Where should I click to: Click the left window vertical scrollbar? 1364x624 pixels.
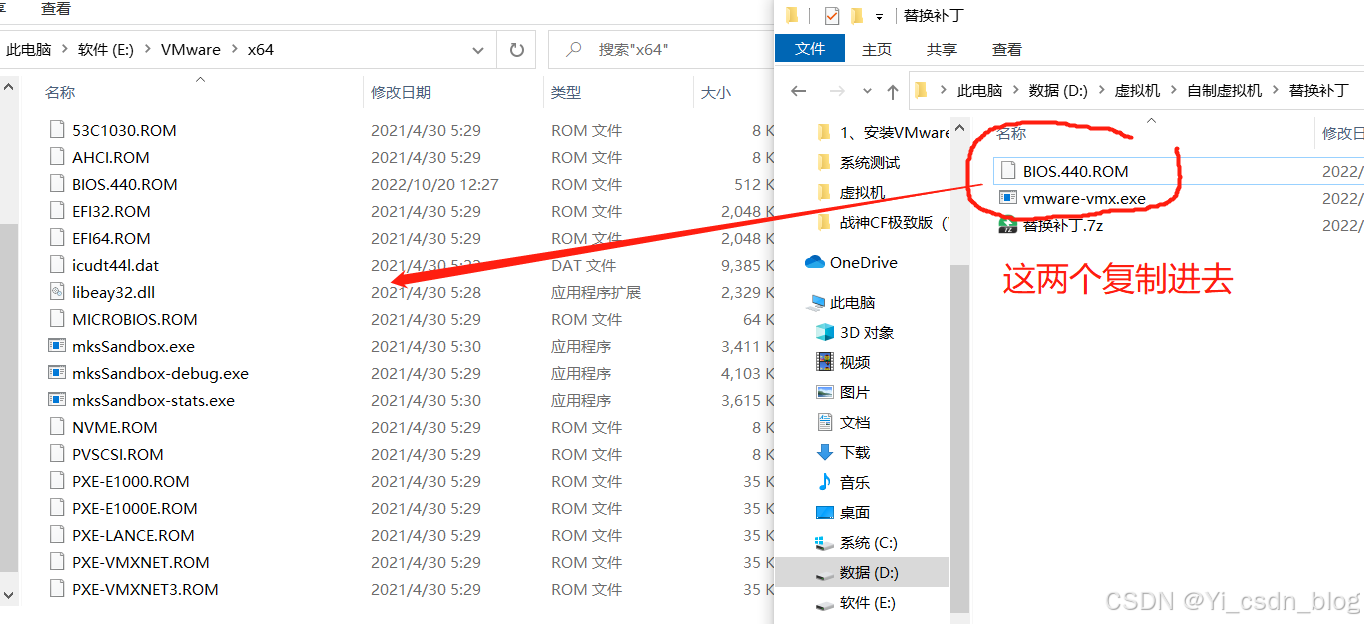8,400
